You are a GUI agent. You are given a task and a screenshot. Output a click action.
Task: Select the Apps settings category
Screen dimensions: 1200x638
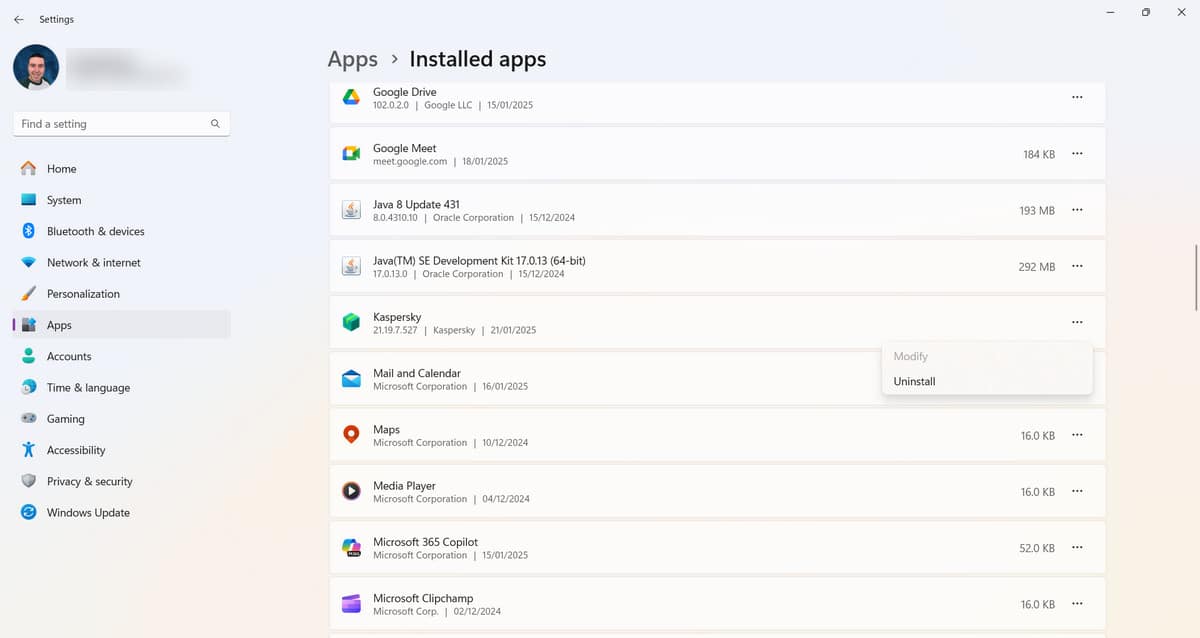click(x=121, y=325)
